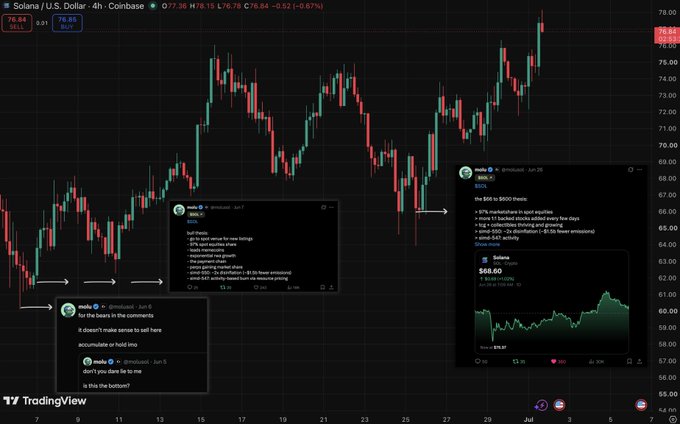This screenshot has height=424, width=680.
Task: Click the quoted Jun 5 tweet's molu avatar
Action: point(87,361)
